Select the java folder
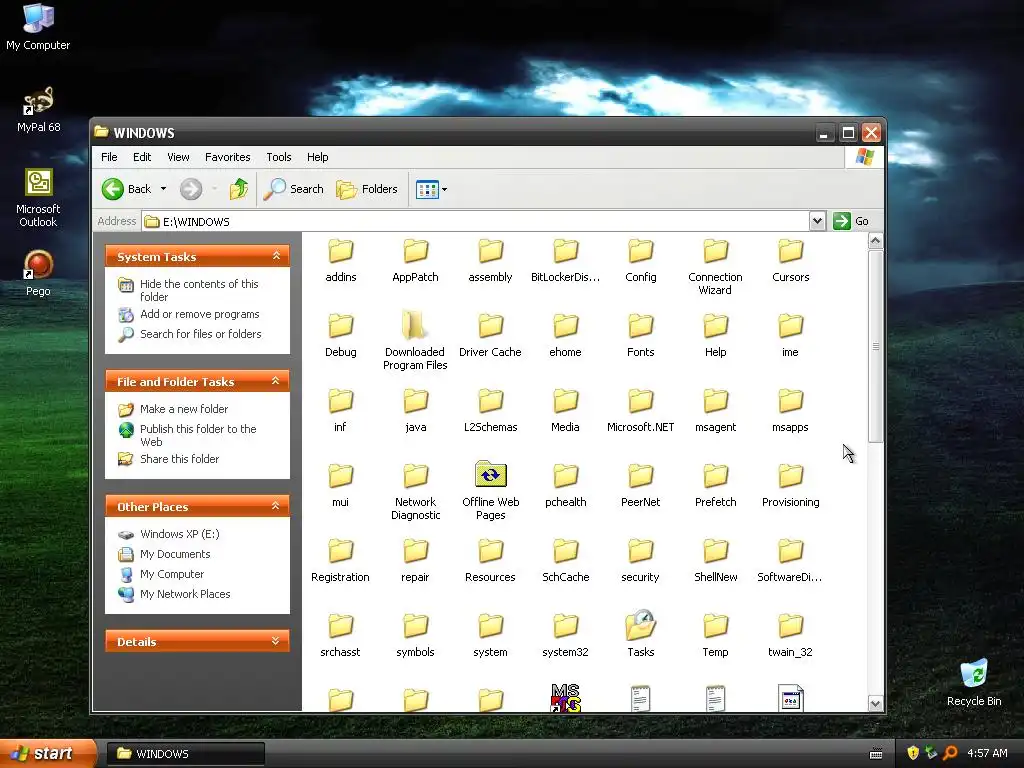Screen dimensions: 1024x768 point(415,411)
